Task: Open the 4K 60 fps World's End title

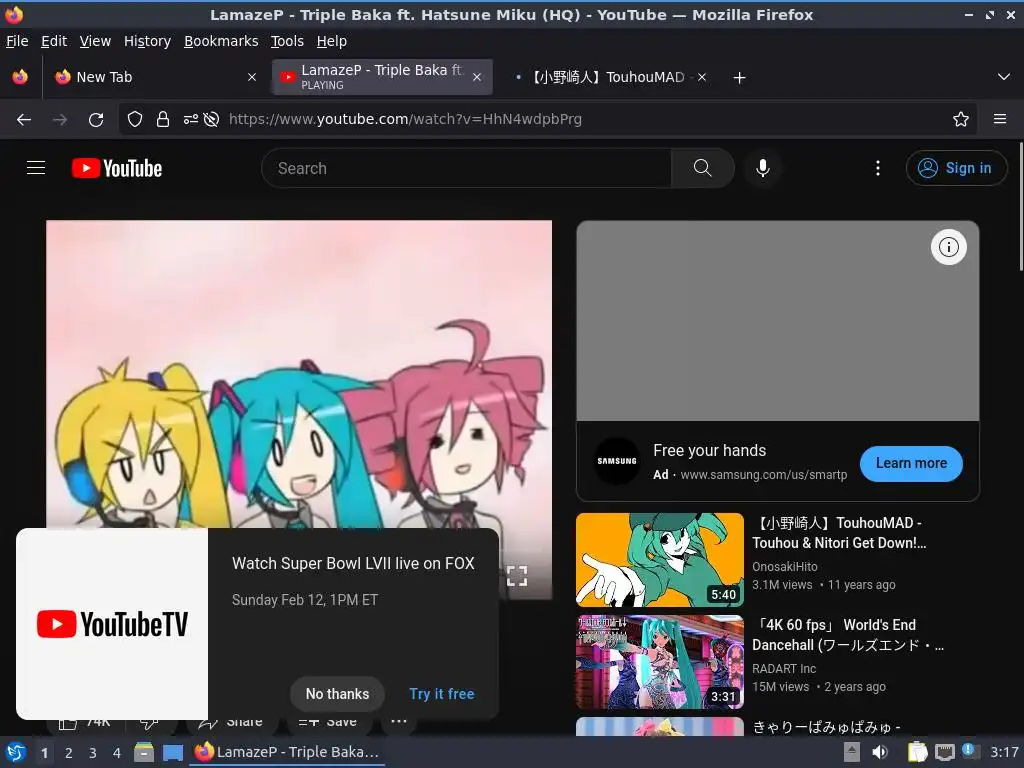Action: click(x=848, y=635)
